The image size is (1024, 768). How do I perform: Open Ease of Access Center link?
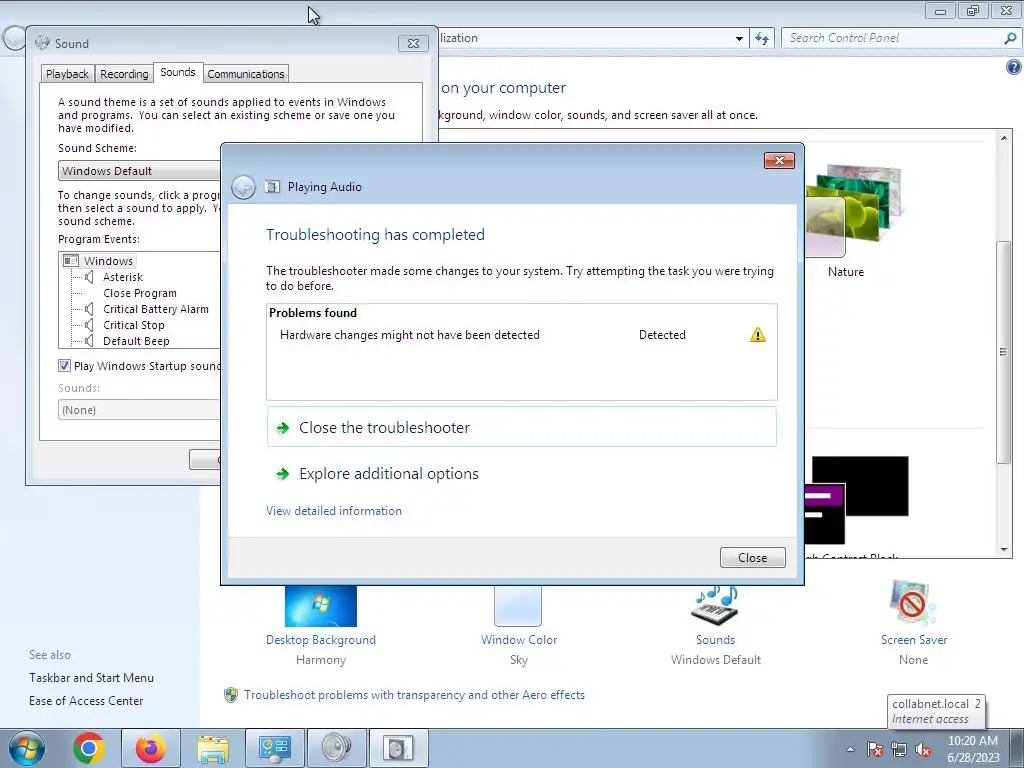click(86, 701)
